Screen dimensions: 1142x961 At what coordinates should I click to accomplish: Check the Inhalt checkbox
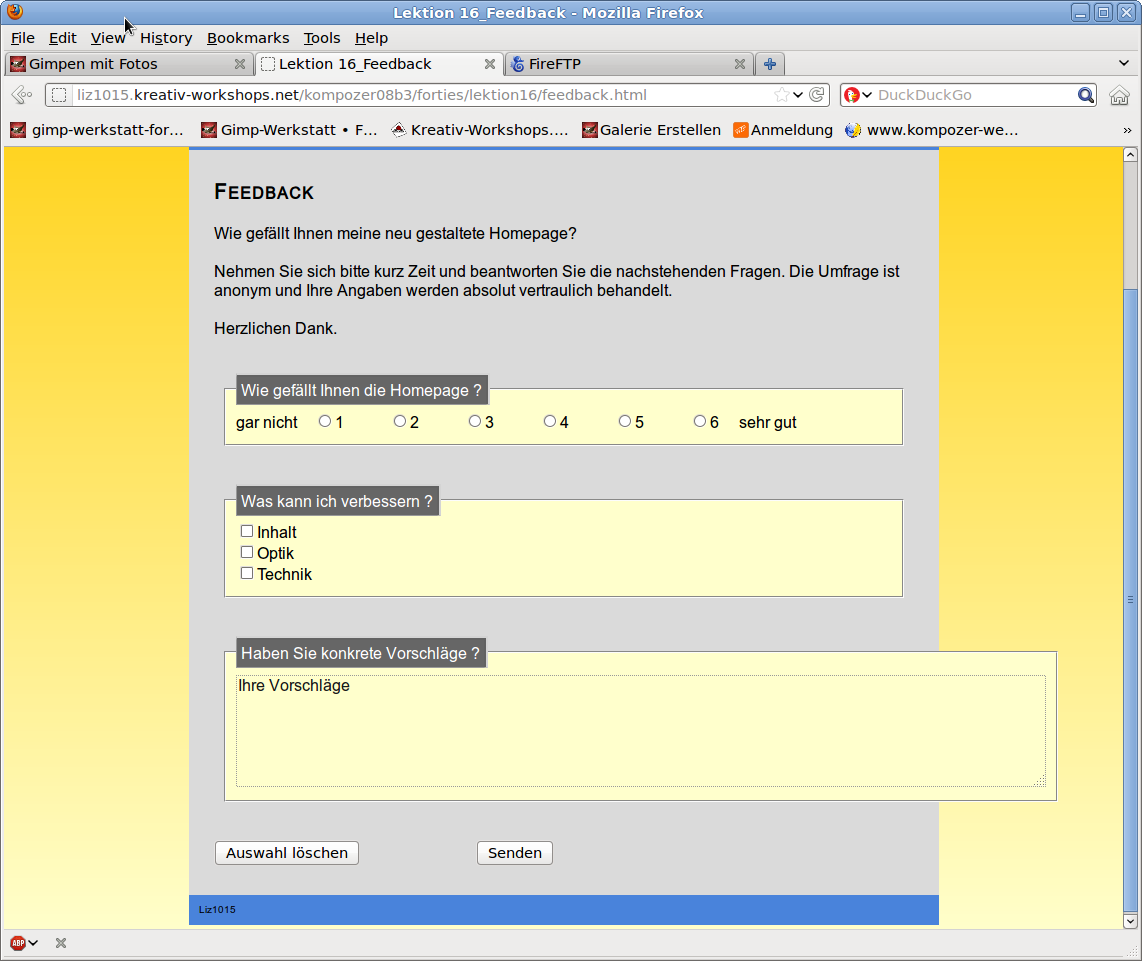coord(247,531)
